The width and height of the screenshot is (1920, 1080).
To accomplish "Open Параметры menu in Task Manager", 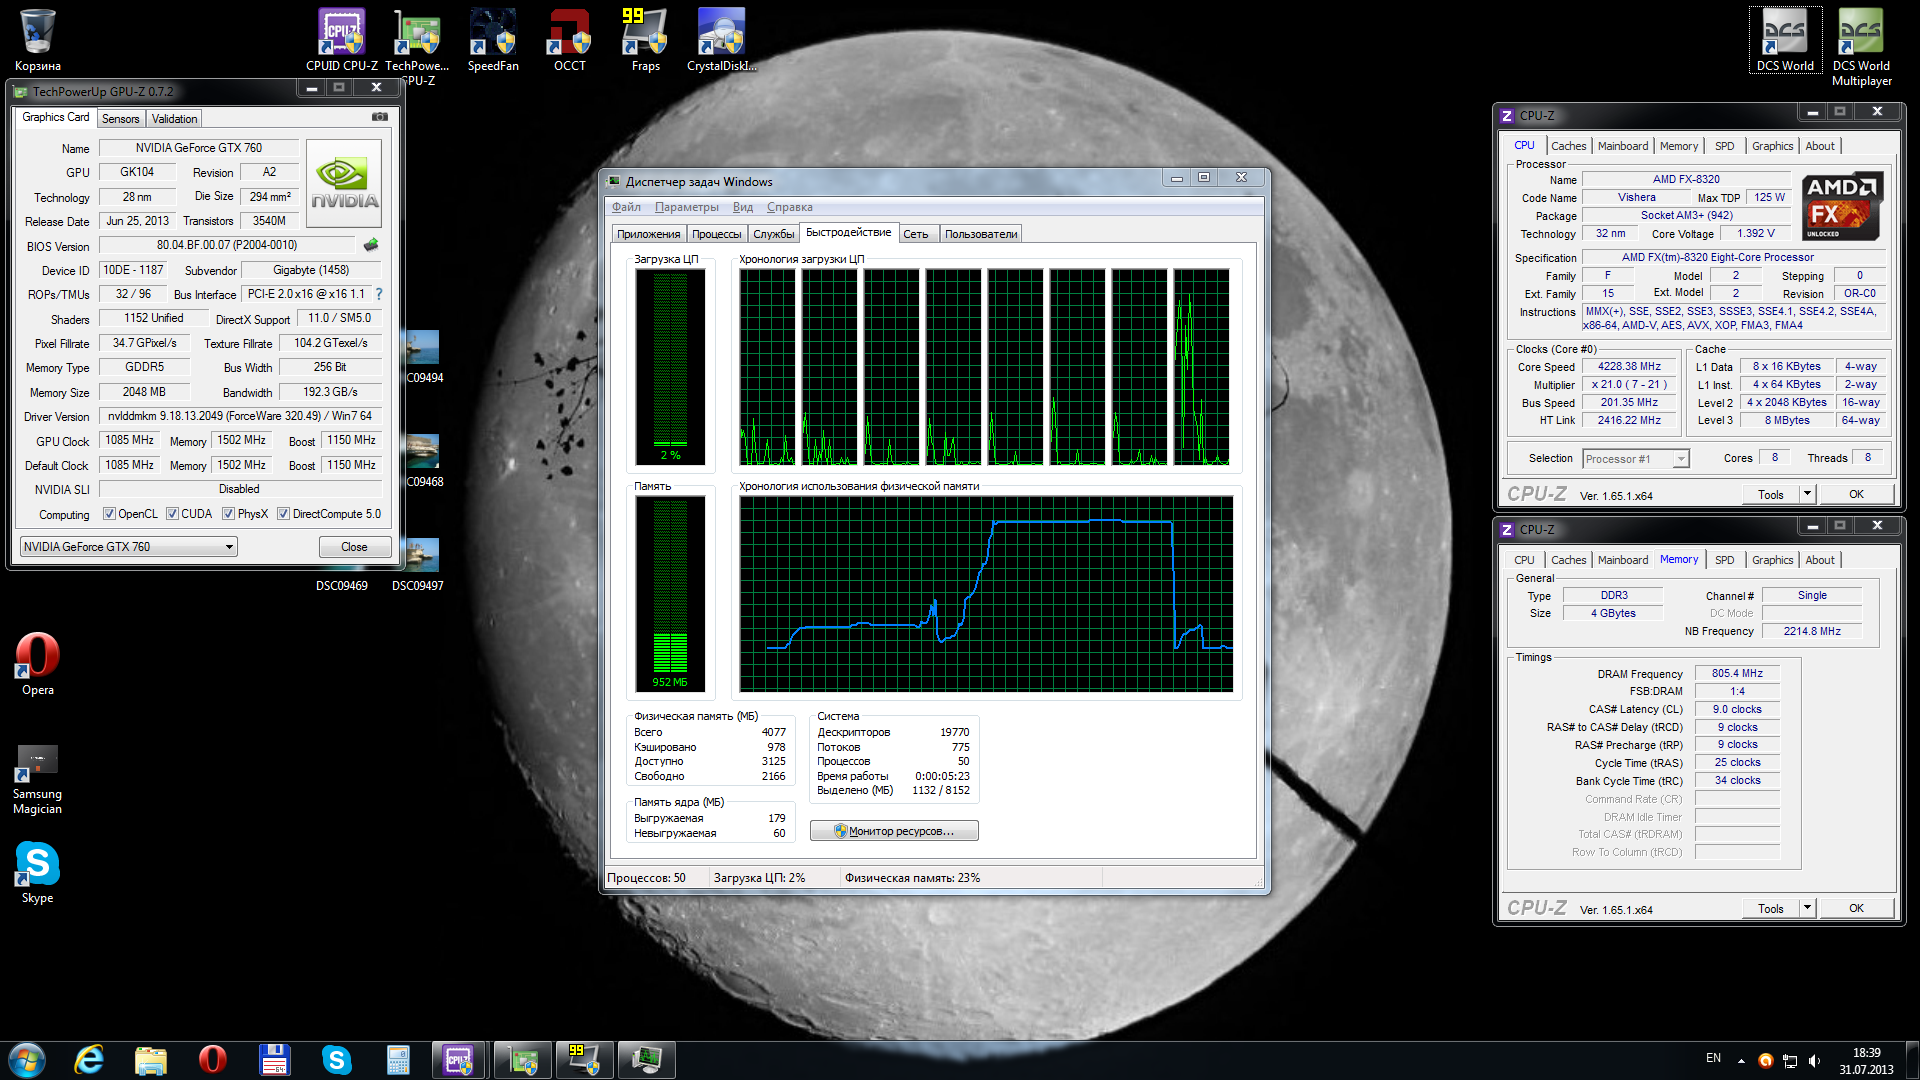I will (686, 207).
